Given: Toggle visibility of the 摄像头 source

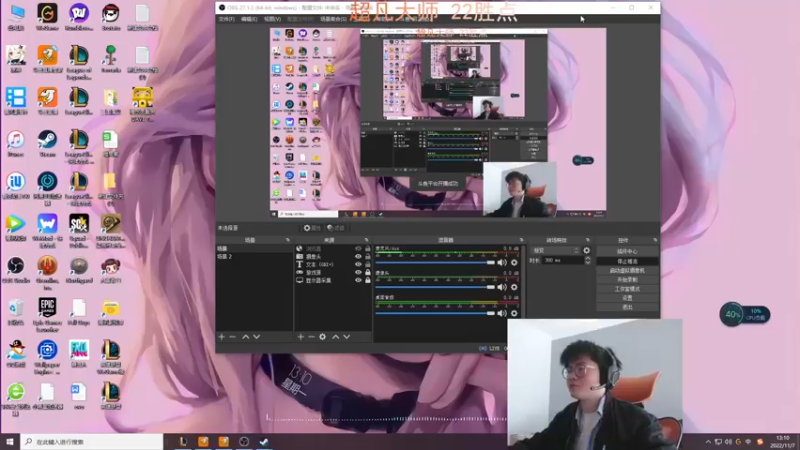Looking at the screenshot, I should tap(358, 257).
